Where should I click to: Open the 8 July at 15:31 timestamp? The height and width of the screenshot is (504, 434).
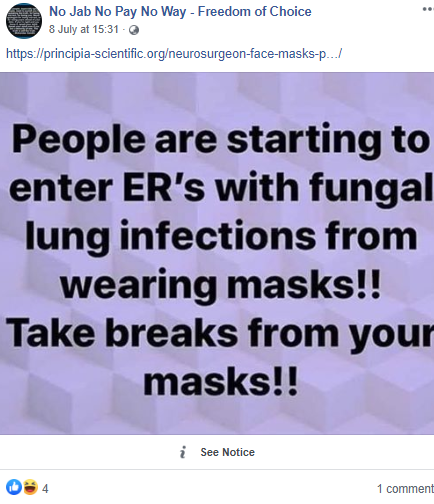point(84,29)
